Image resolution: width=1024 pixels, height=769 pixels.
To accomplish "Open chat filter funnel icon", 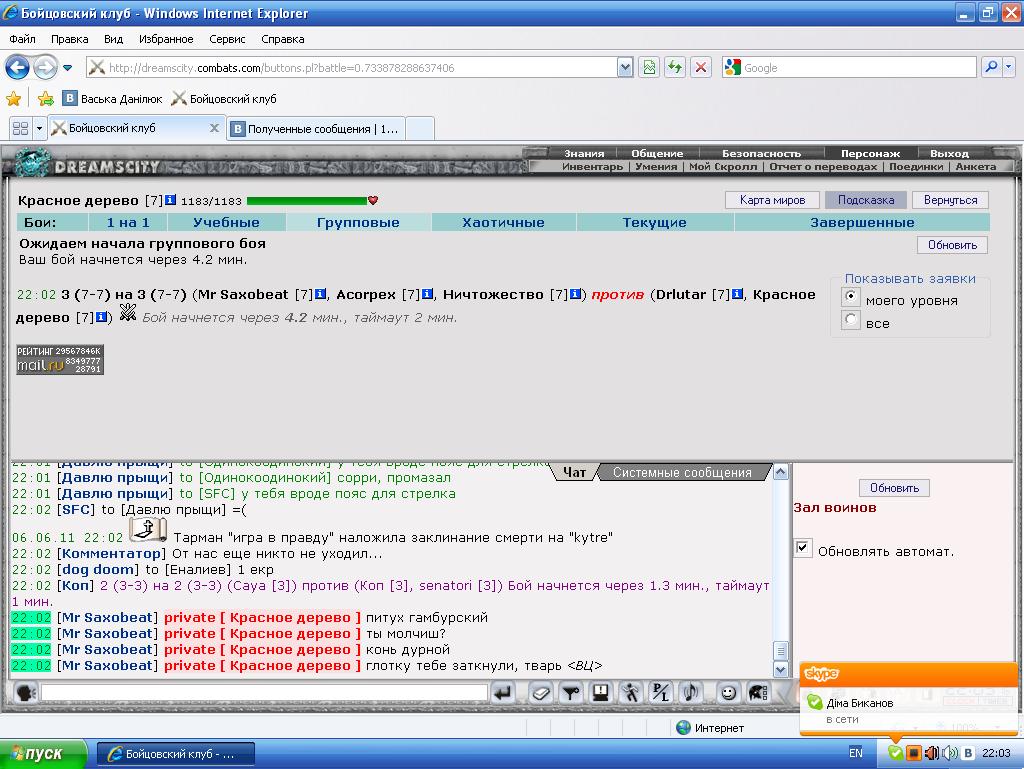I will [x=571, y=692].
